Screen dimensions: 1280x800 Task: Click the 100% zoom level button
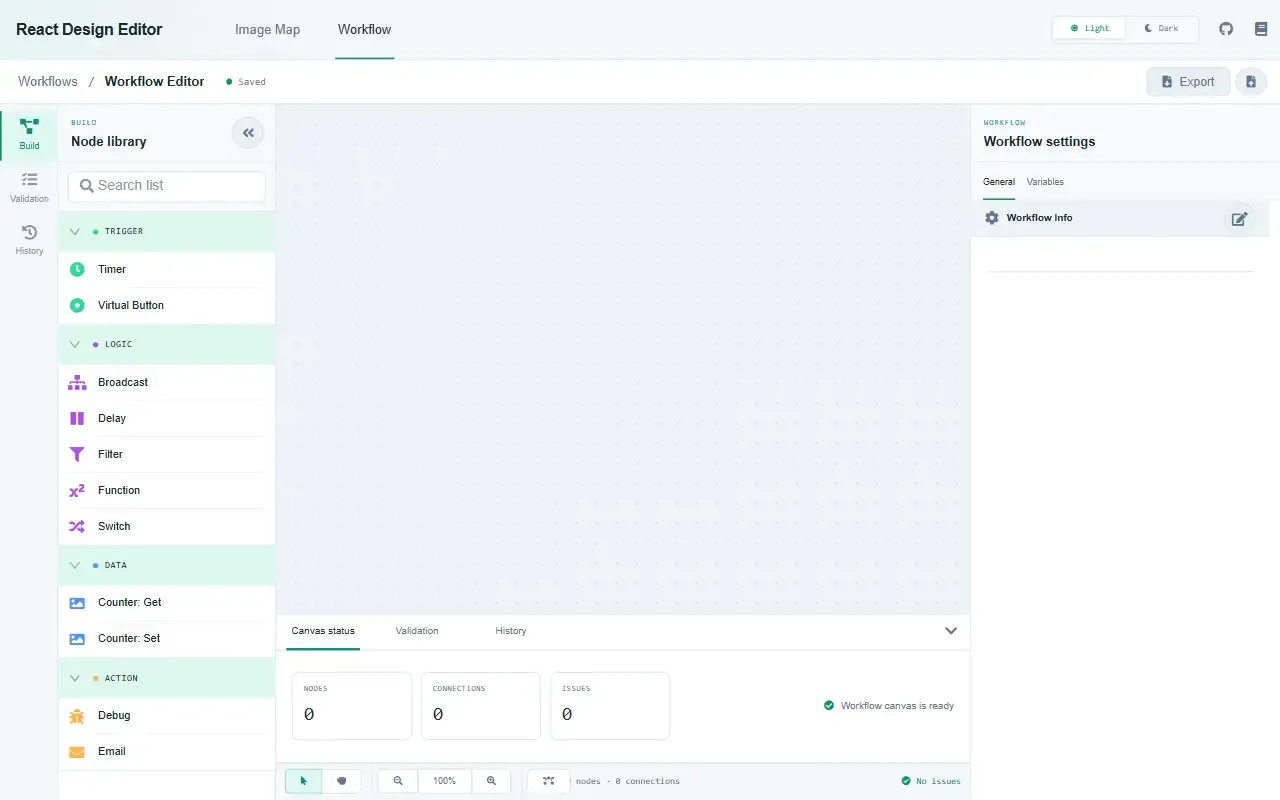[445, 781]
